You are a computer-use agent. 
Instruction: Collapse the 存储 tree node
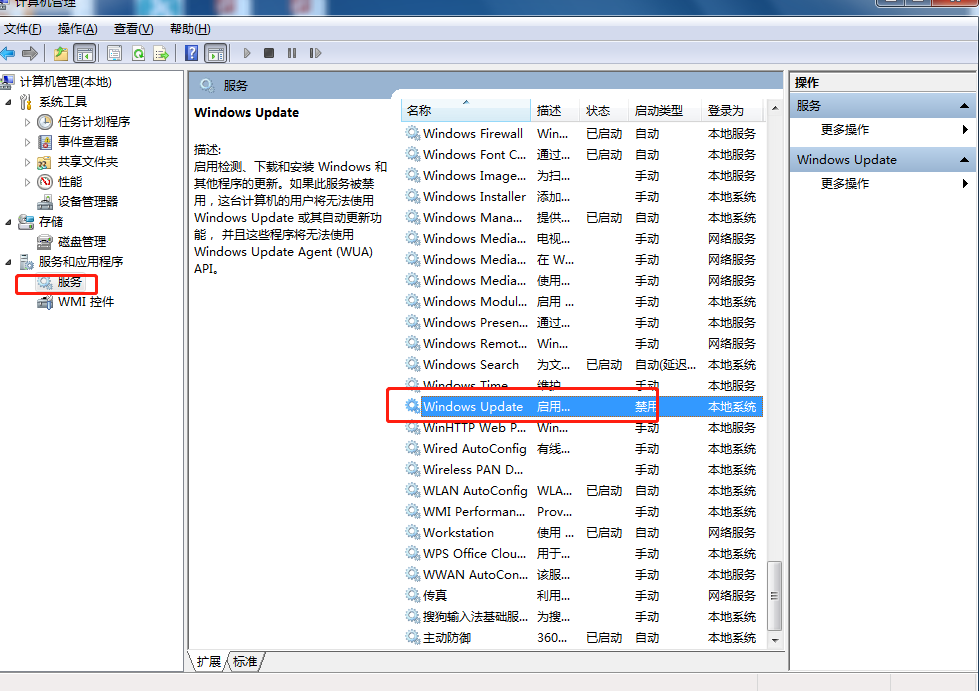point(8,222)
